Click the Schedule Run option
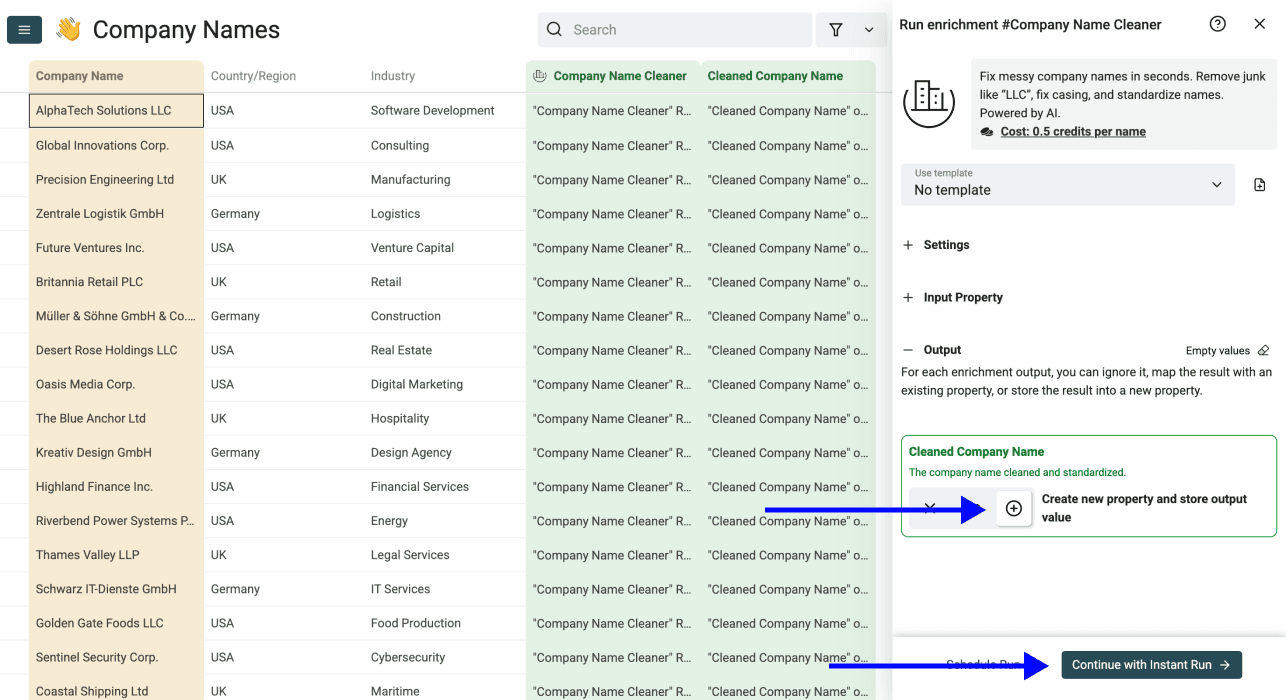Viewport: 1286px width, 700px height. click(983, 664)
